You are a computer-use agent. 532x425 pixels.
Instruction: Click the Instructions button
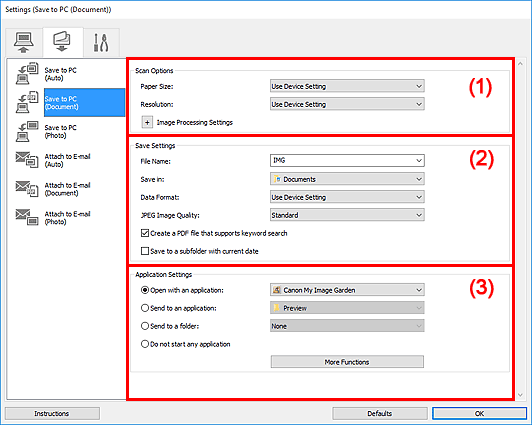coord(52,413)
